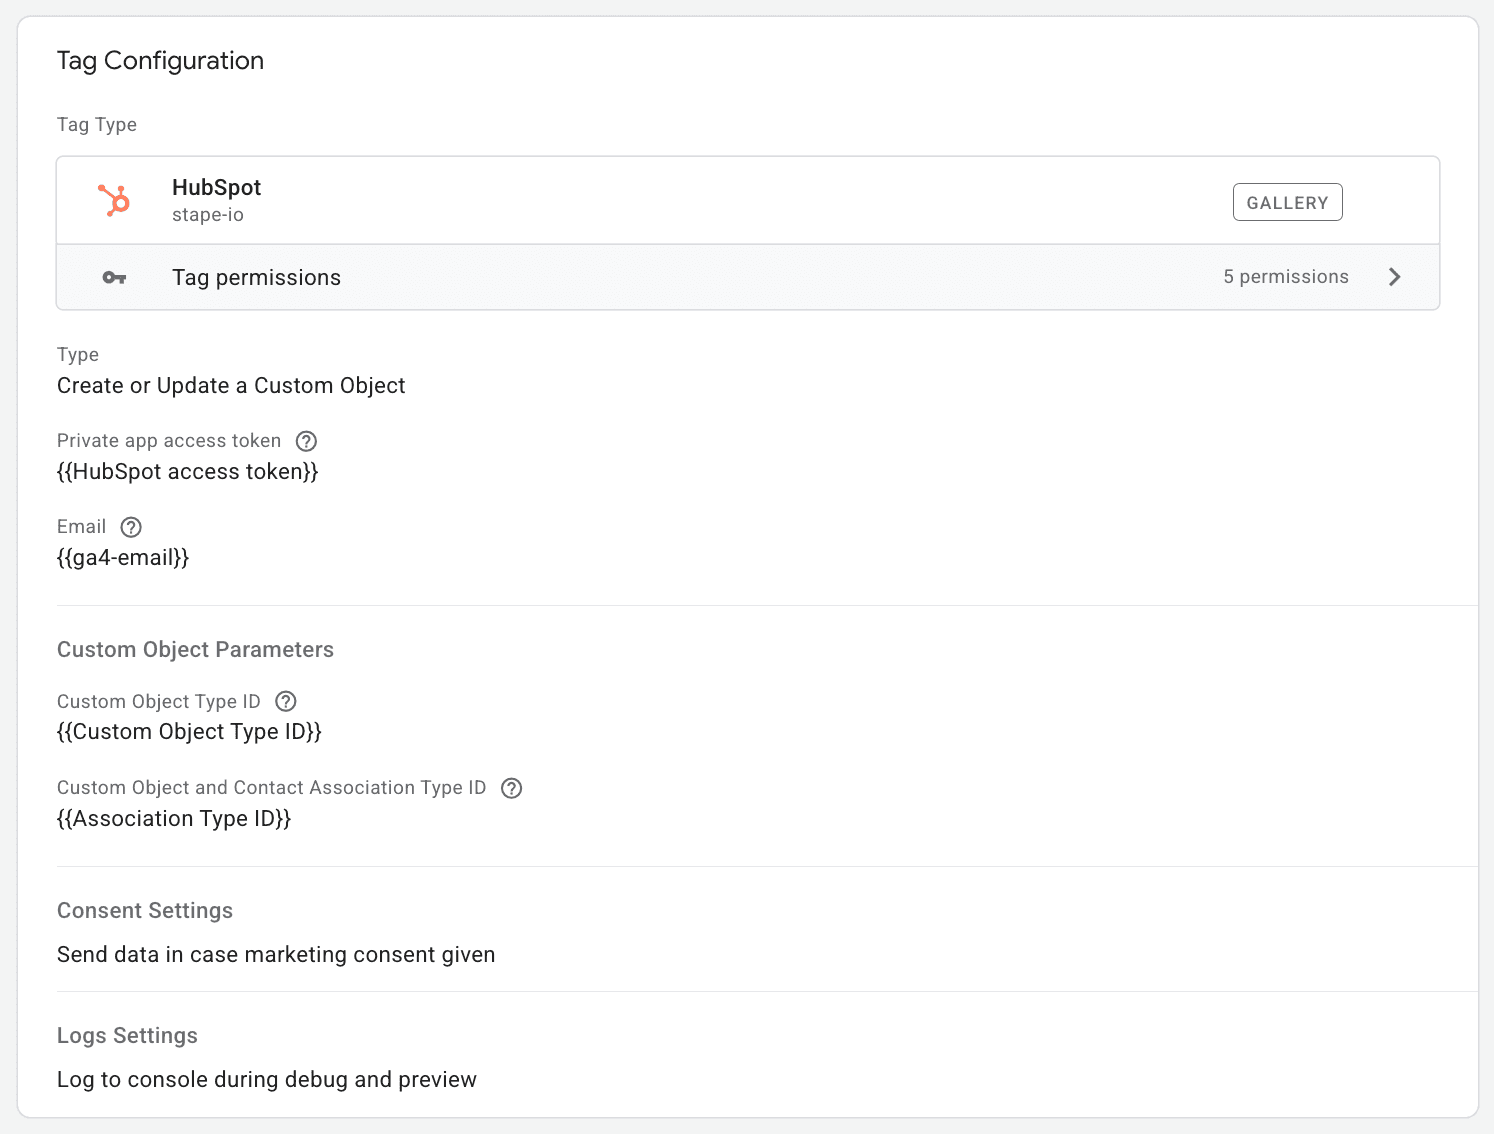Edit the Association Type ID value
The height and width of the screenshot is (1134, 1494).
coord(174,818)
